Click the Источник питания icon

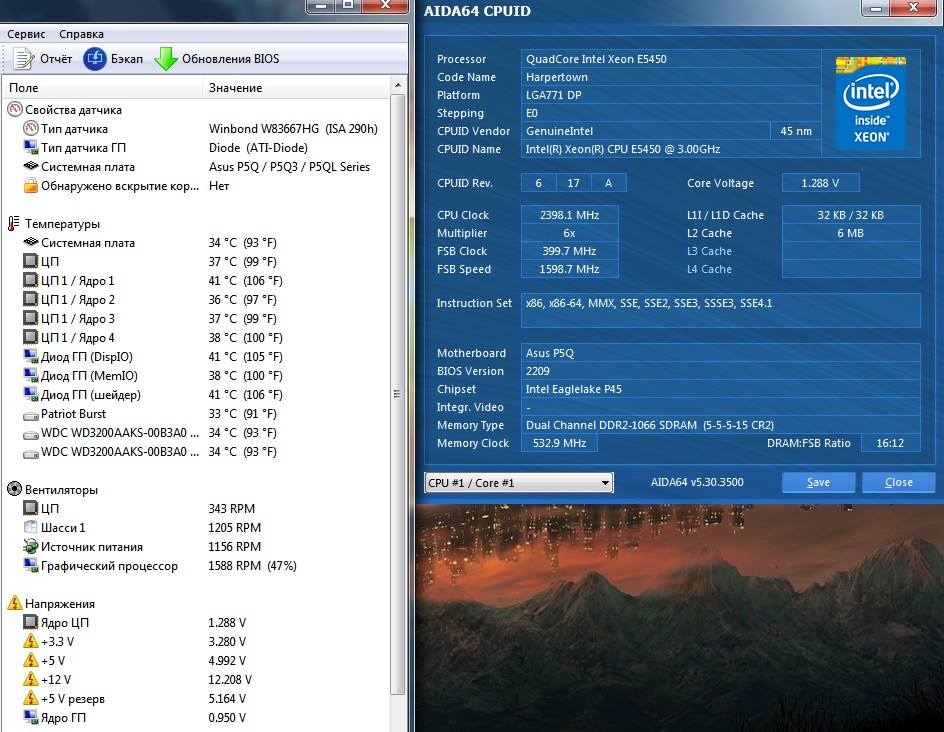coord(31,546)
